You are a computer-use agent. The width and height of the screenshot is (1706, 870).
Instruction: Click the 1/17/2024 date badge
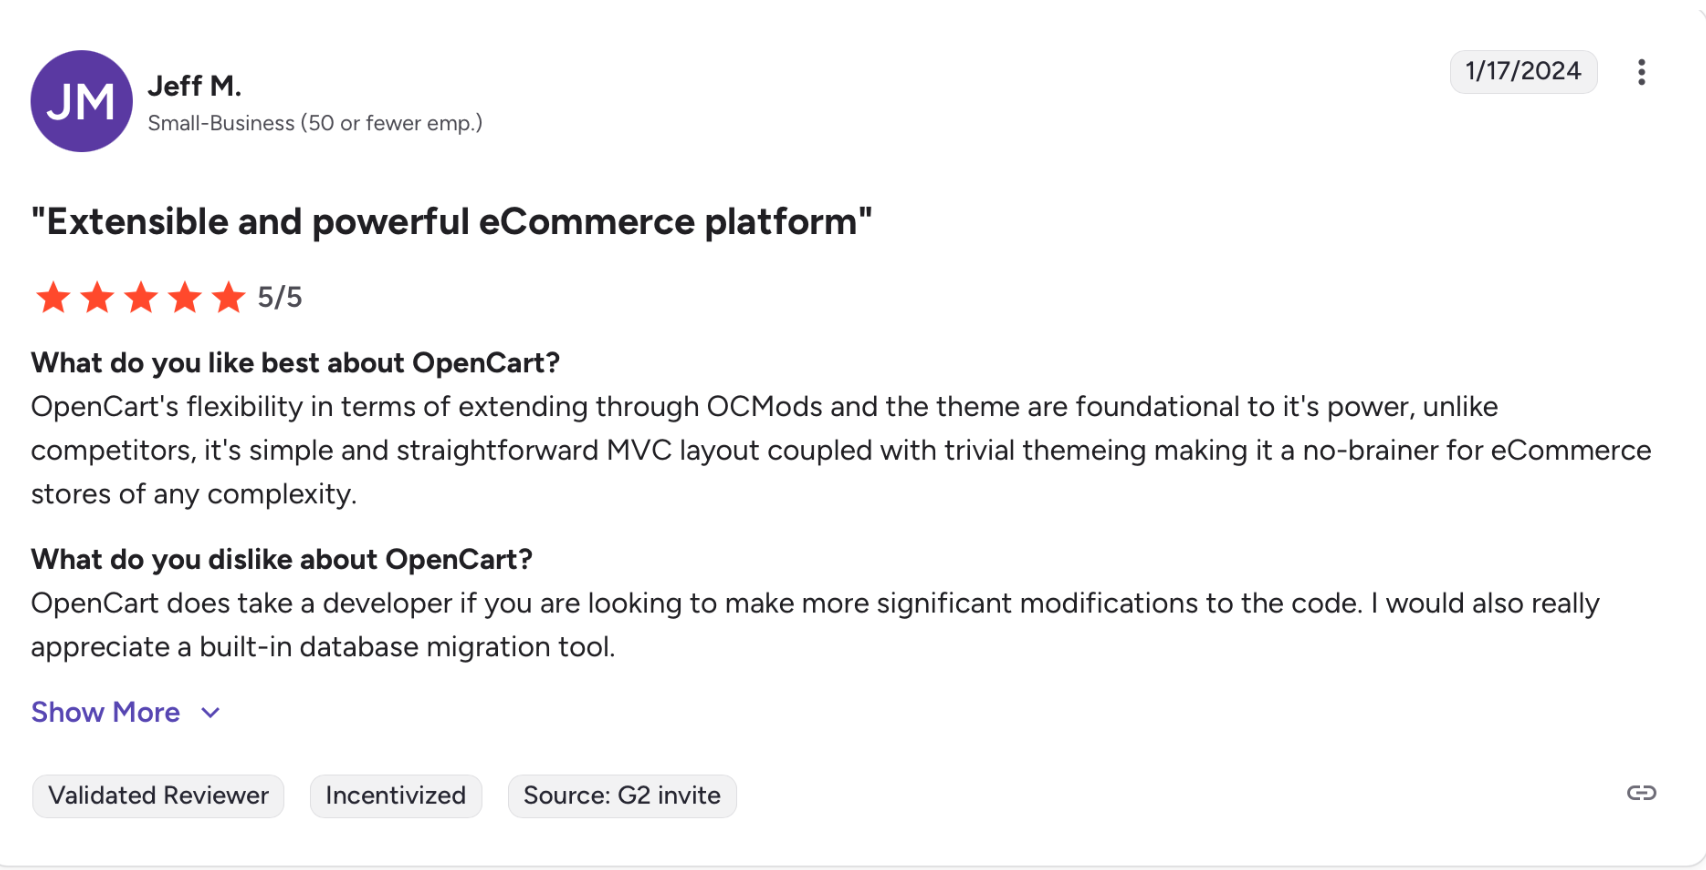click(x=1523, y=71)
